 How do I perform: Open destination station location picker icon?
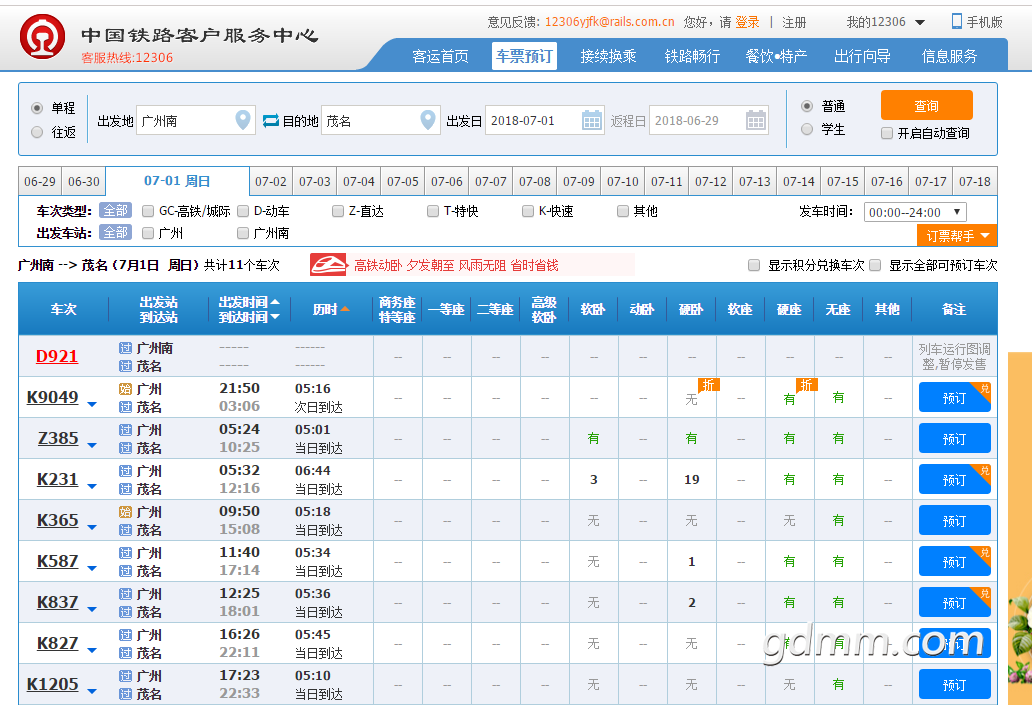(428, 120)
